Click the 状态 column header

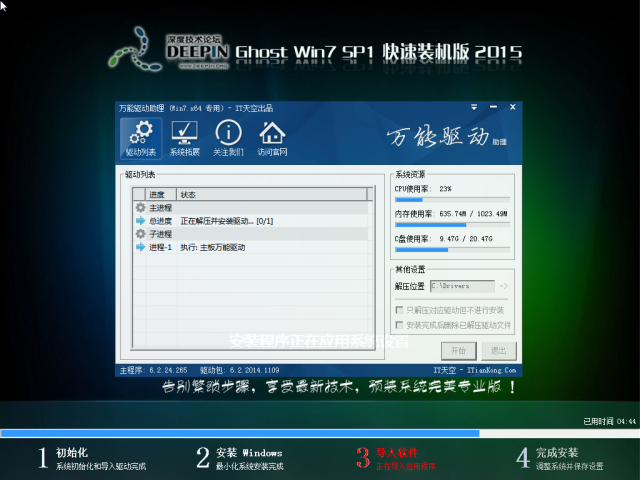click(x=272, y=194)
